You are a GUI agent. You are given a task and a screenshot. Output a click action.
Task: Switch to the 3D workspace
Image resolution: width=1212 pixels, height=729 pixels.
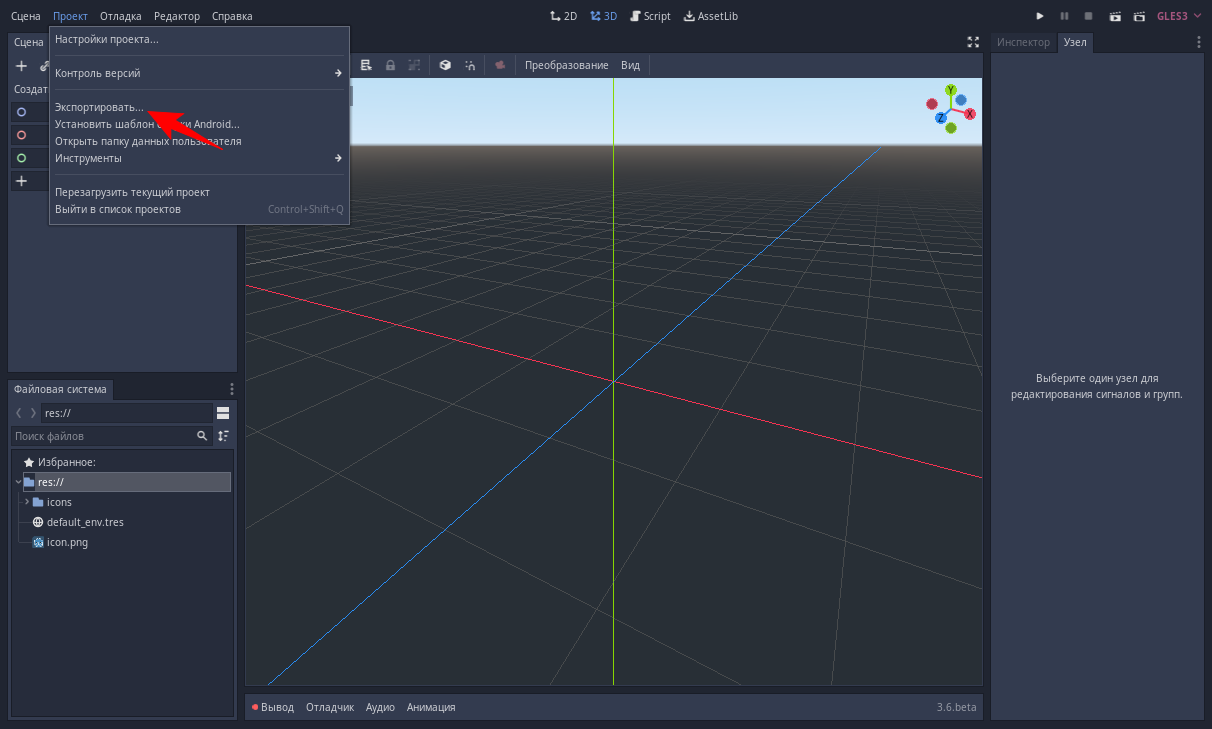pos(603,16)
